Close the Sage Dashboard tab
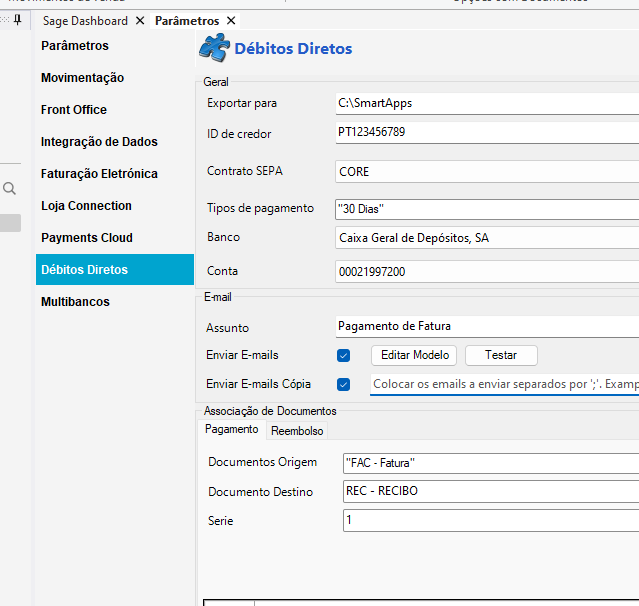 140,20
